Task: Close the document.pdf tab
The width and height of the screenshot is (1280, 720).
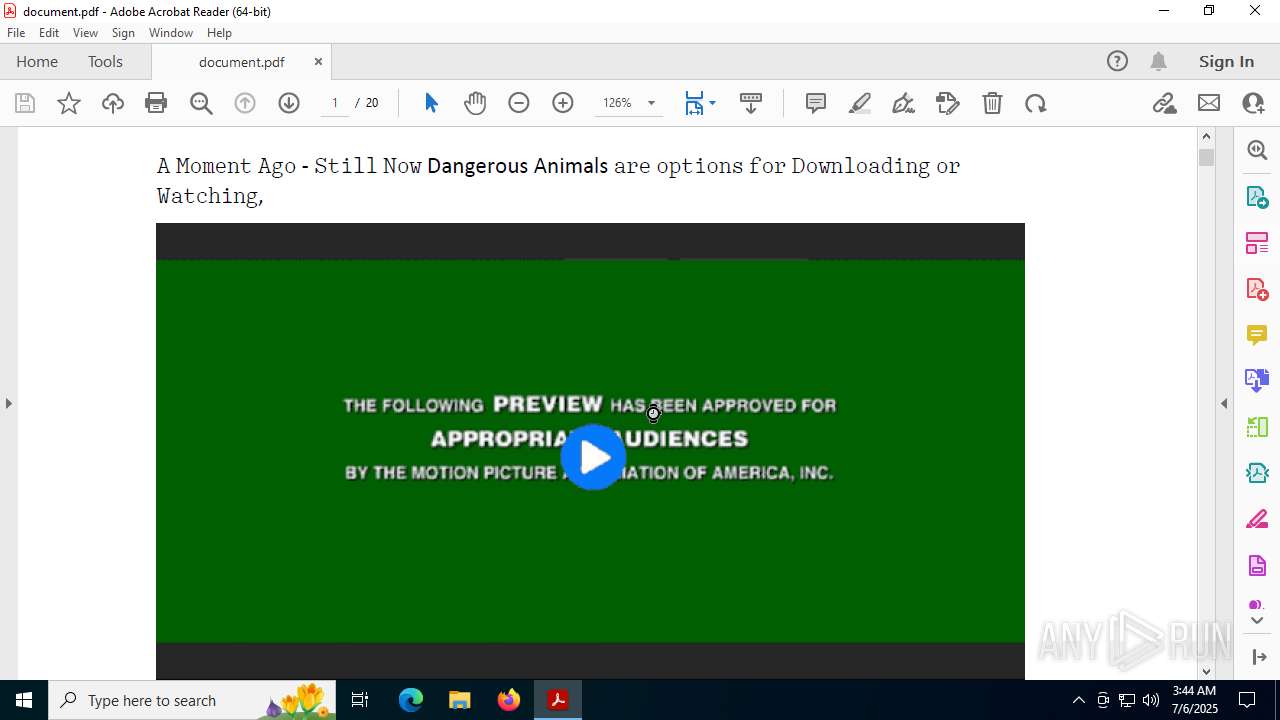Action: pyautogui.click(x=318, y=62)
